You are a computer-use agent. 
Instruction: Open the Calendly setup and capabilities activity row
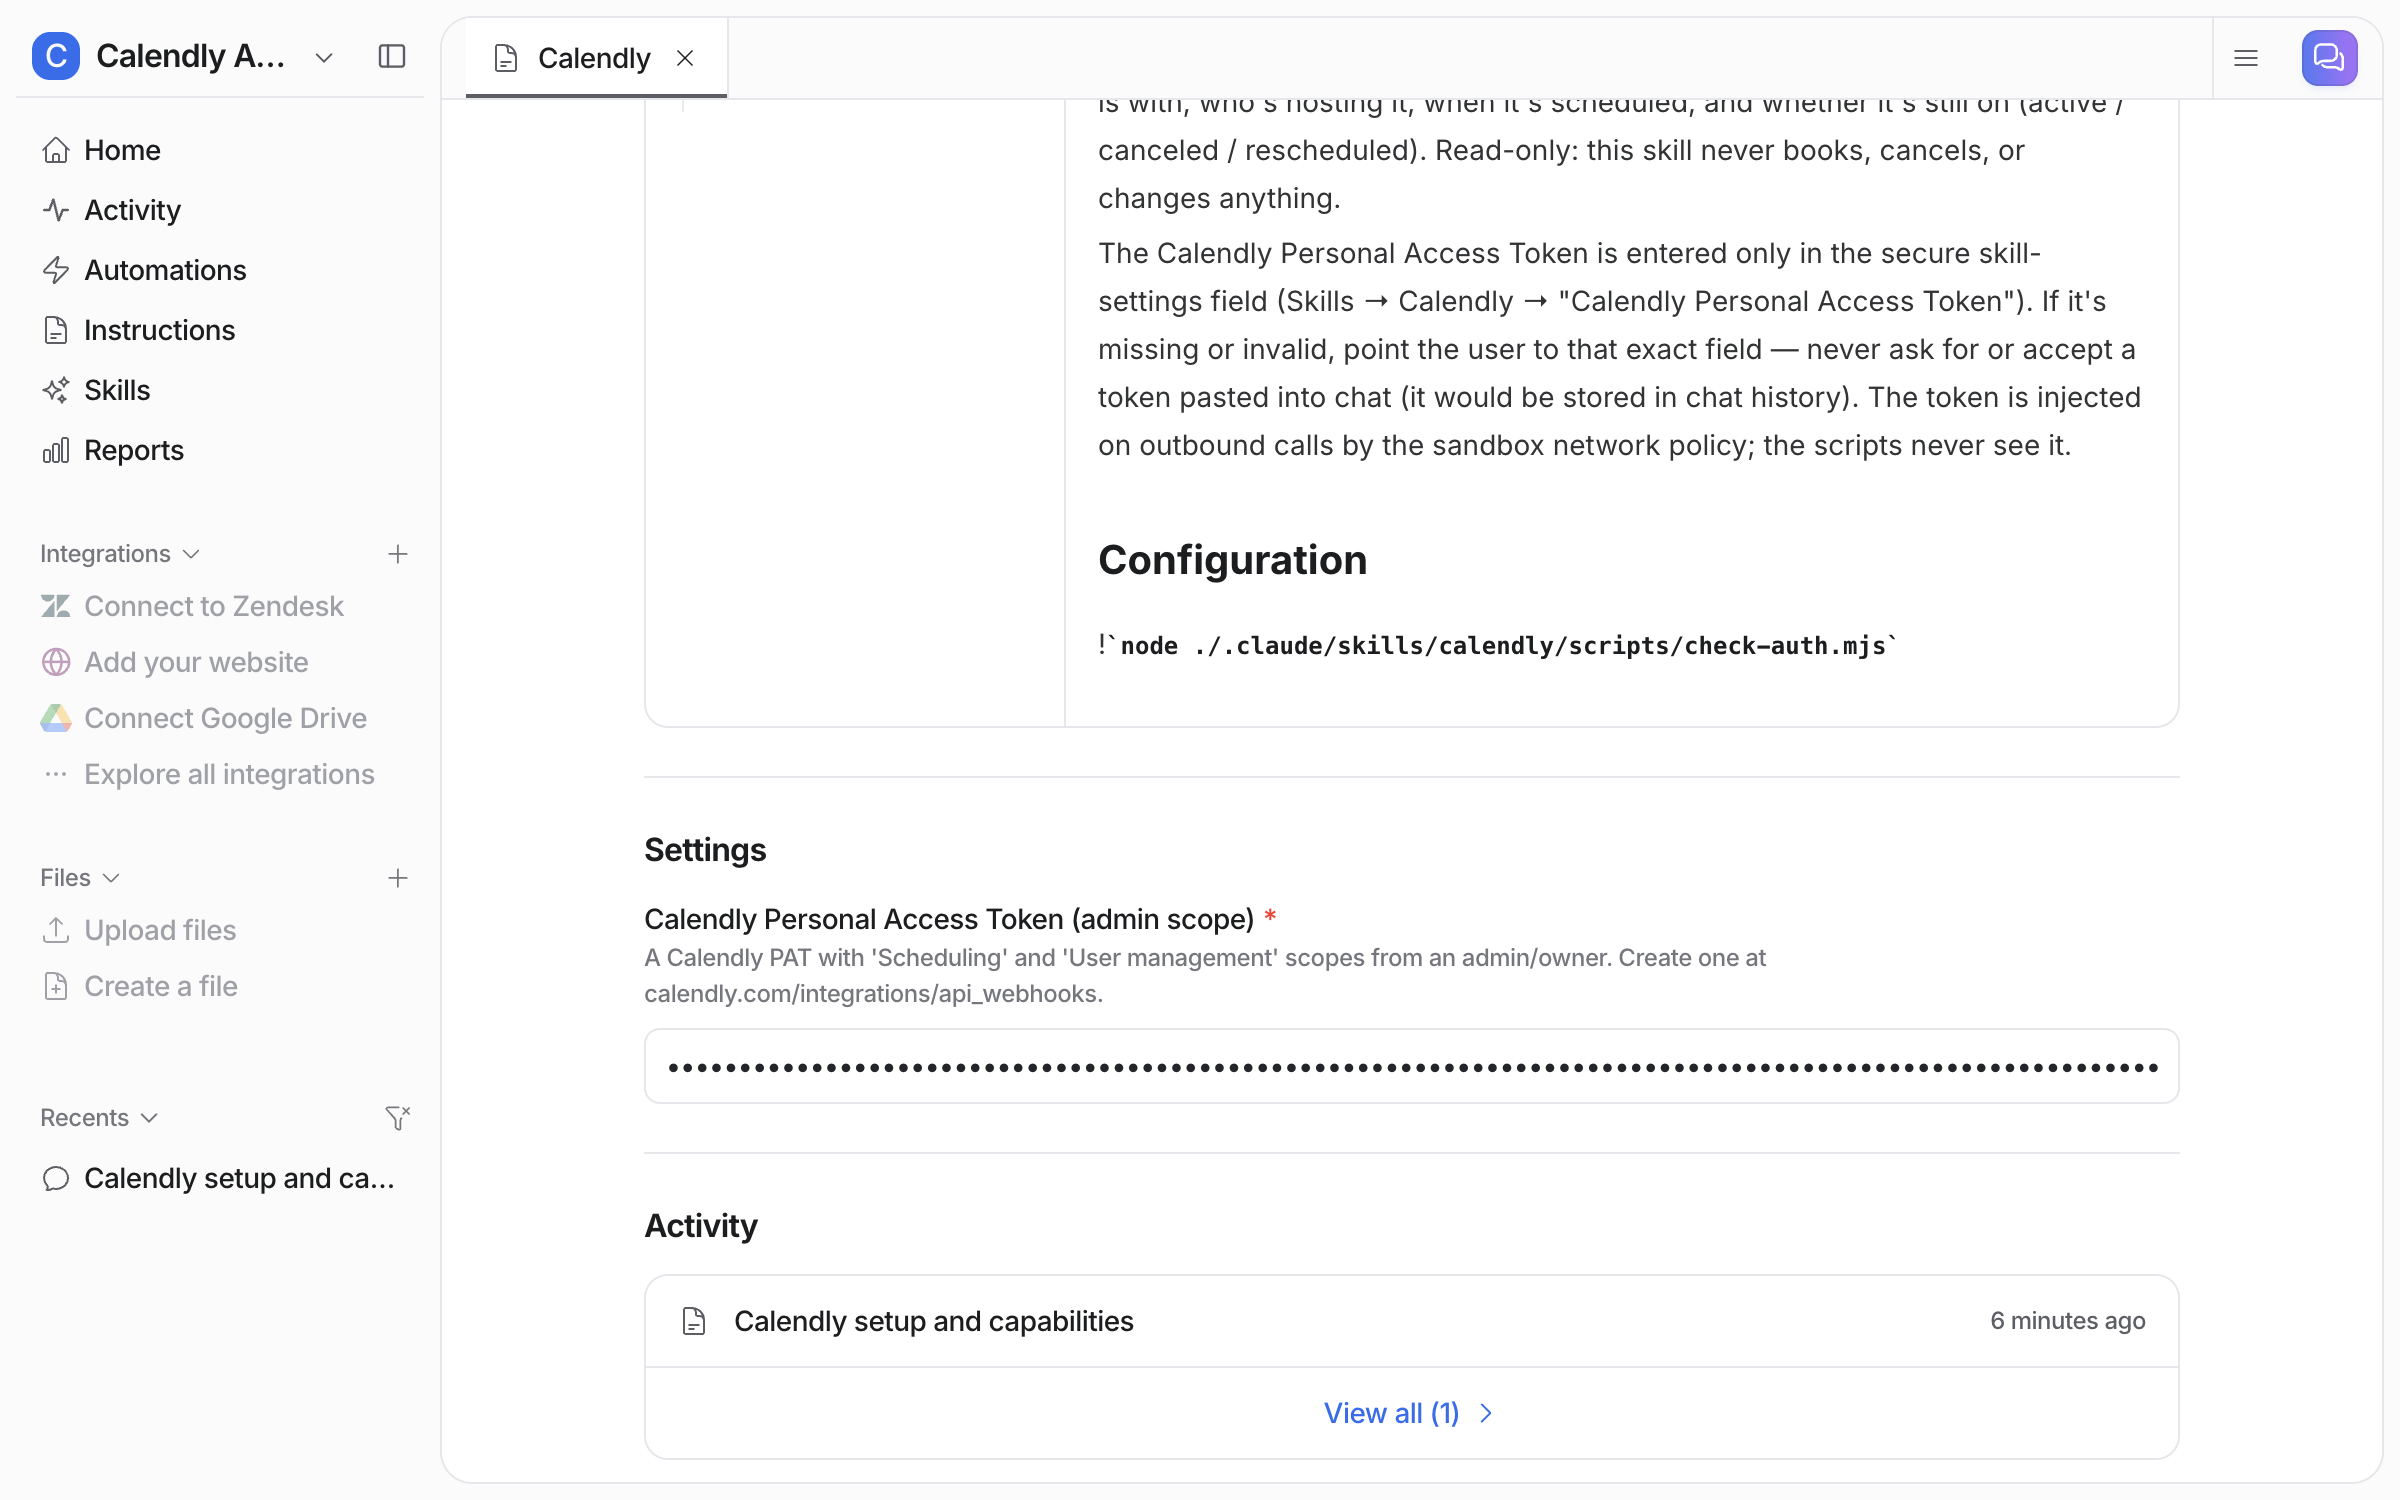pyautogui.click(x=1411, y=1321)
